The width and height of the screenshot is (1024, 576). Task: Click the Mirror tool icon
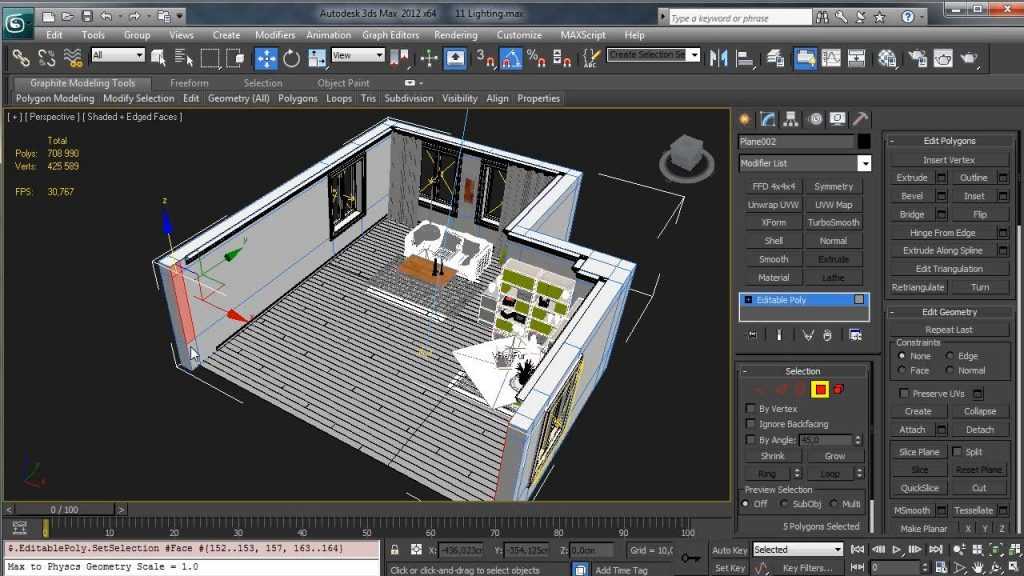(720, 58)
